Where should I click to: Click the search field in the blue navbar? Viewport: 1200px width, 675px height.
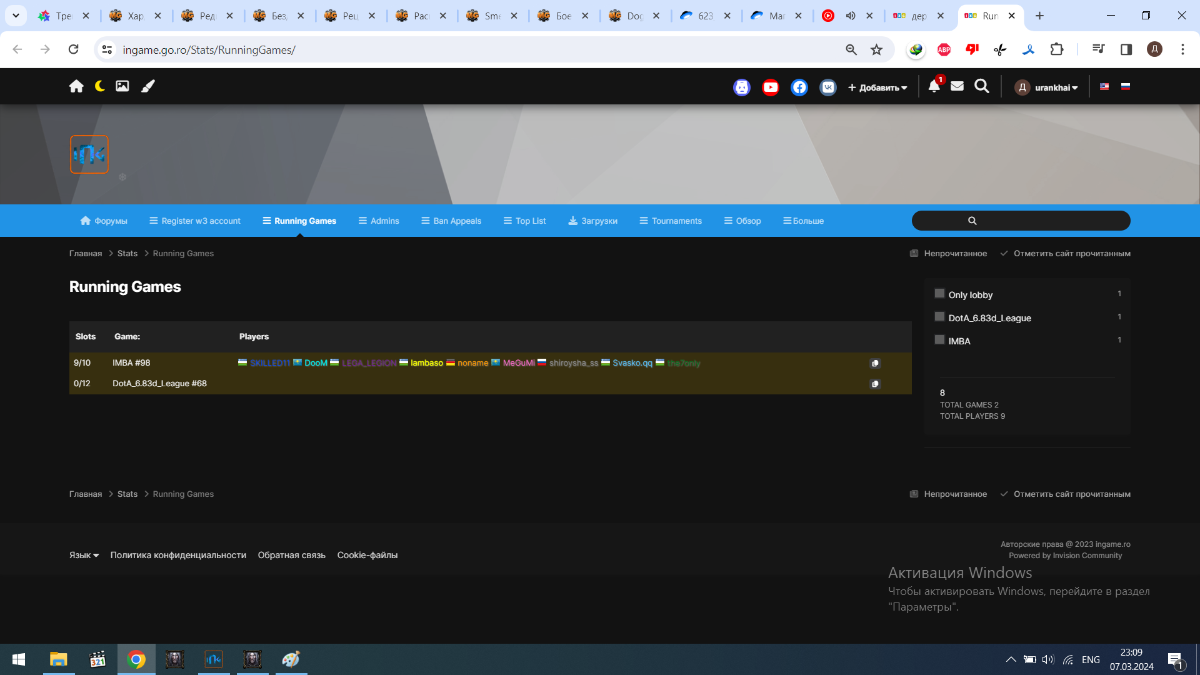(x=1021, y=221)
